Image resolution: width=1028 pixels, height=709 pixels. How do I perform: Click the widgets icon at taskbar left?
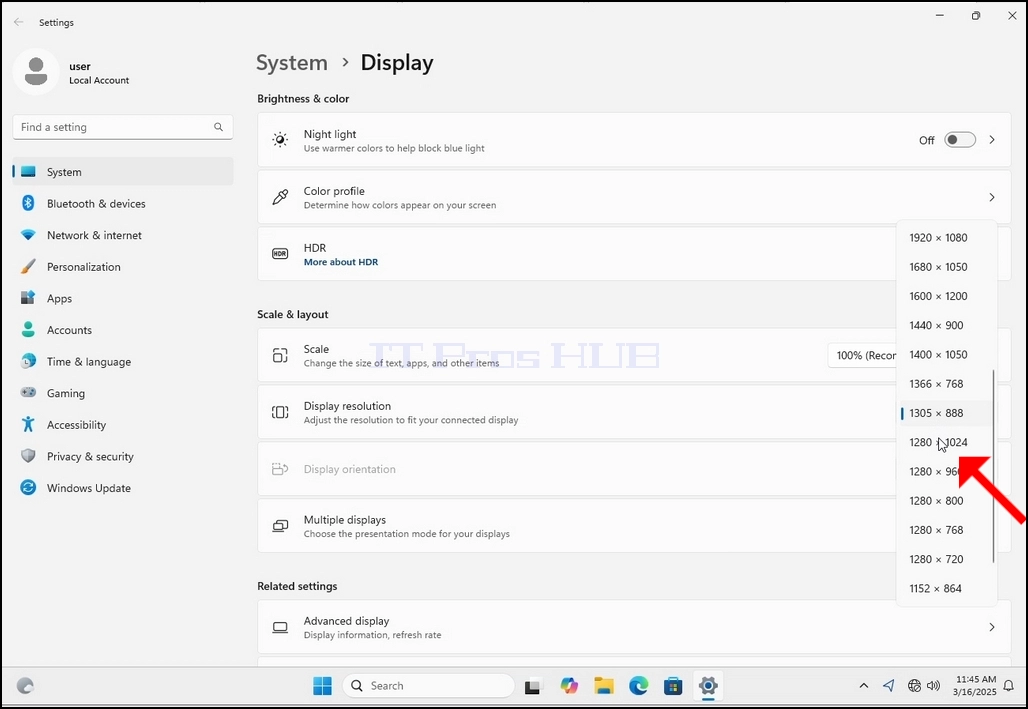coord(25,686)
